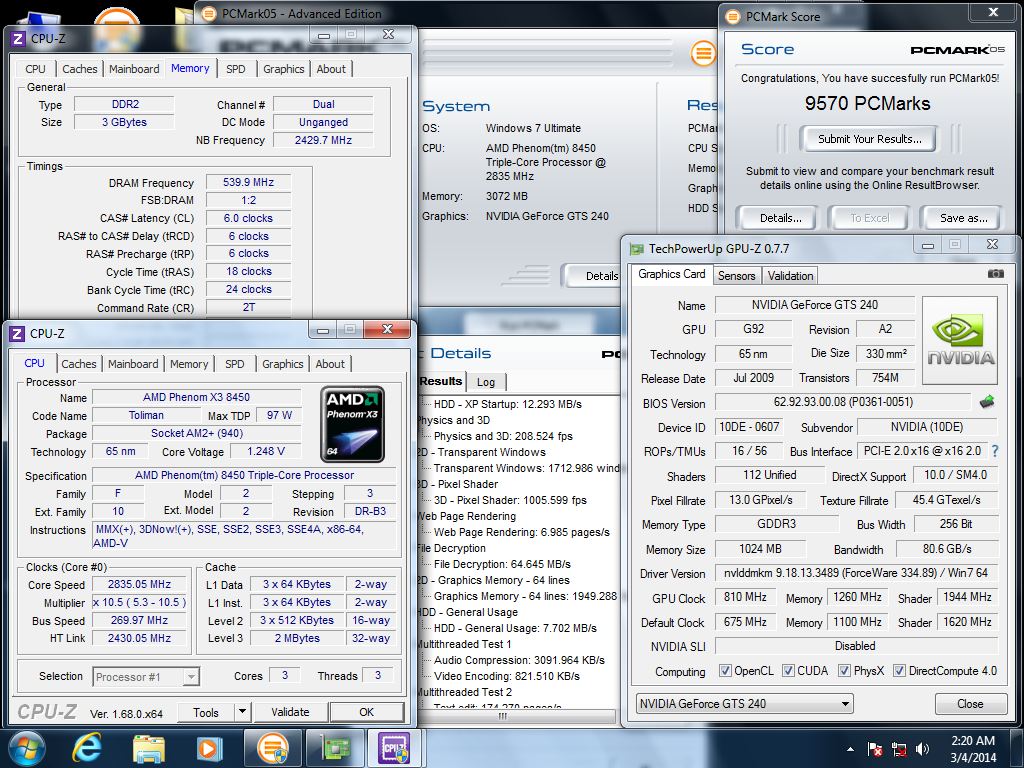Viewport: 1024px width, 768px height.
Task: Open Windows Media Player from taskbar
Action: [x=210, y=748]
